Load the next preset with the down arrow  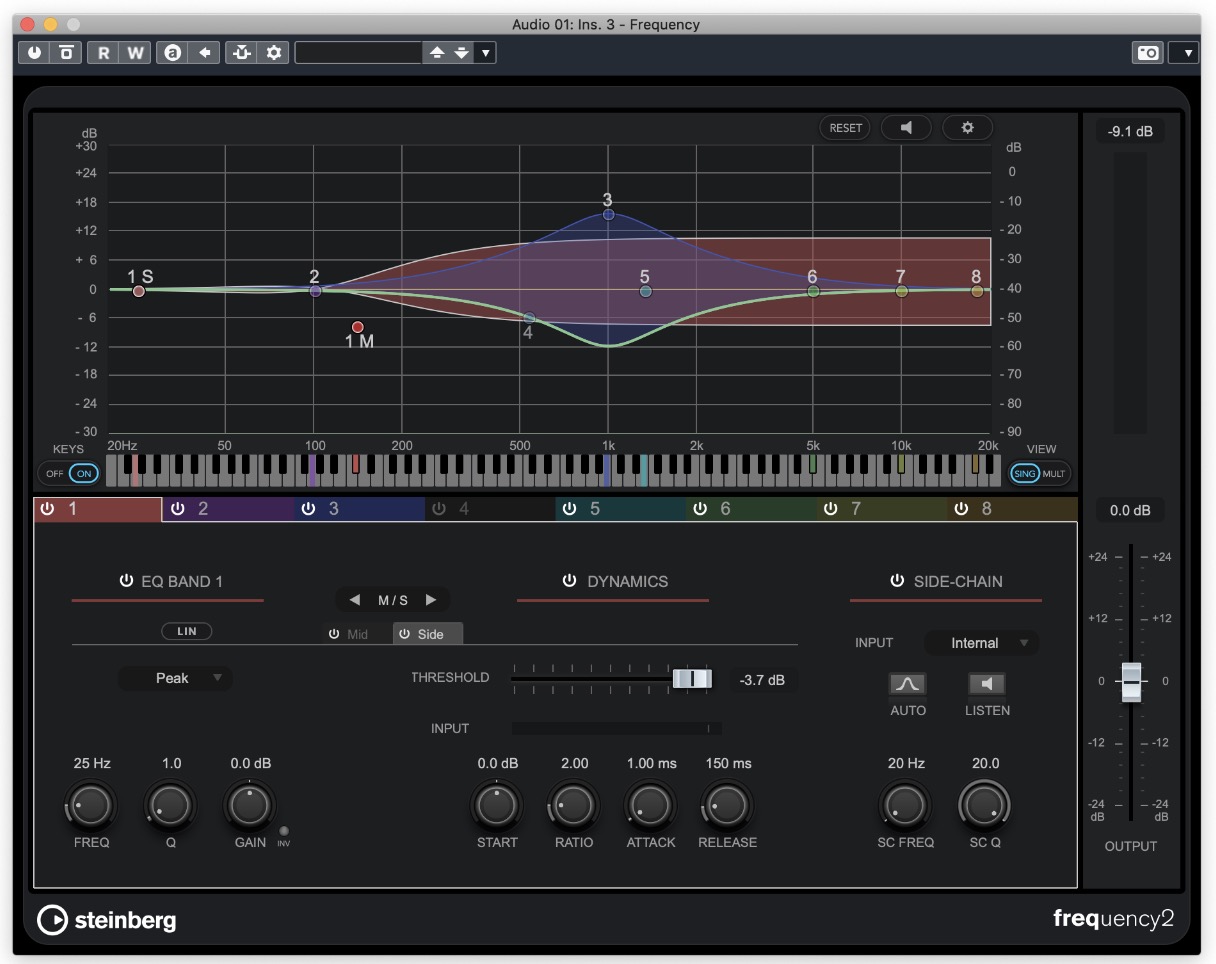click(461, 52)
